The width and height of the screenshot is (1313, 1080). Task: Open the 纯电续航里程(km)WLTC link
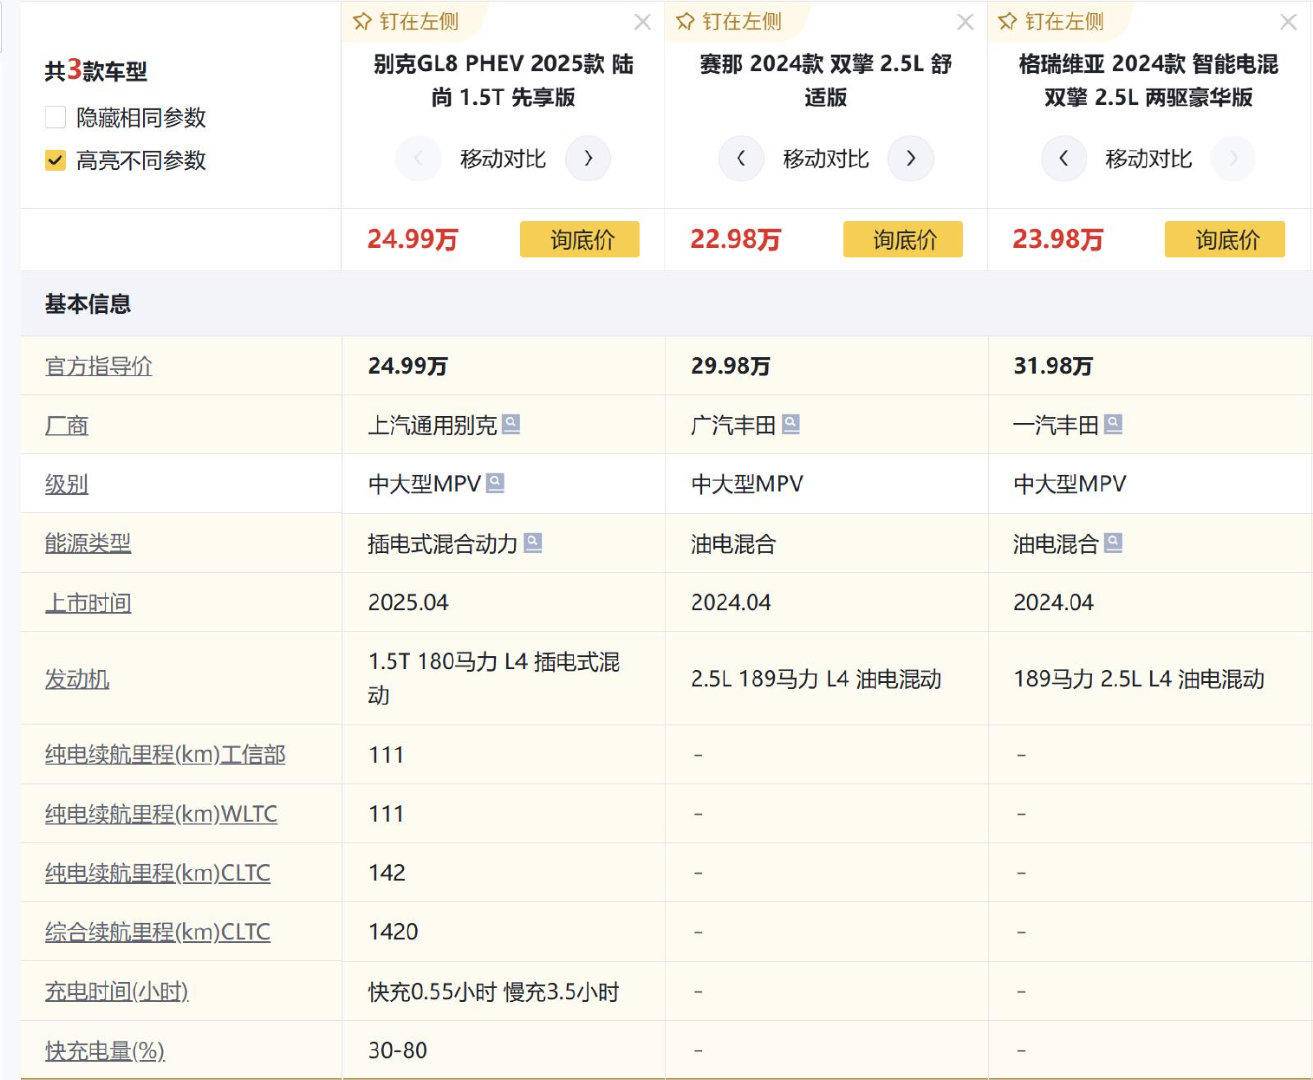click(161, 814)
